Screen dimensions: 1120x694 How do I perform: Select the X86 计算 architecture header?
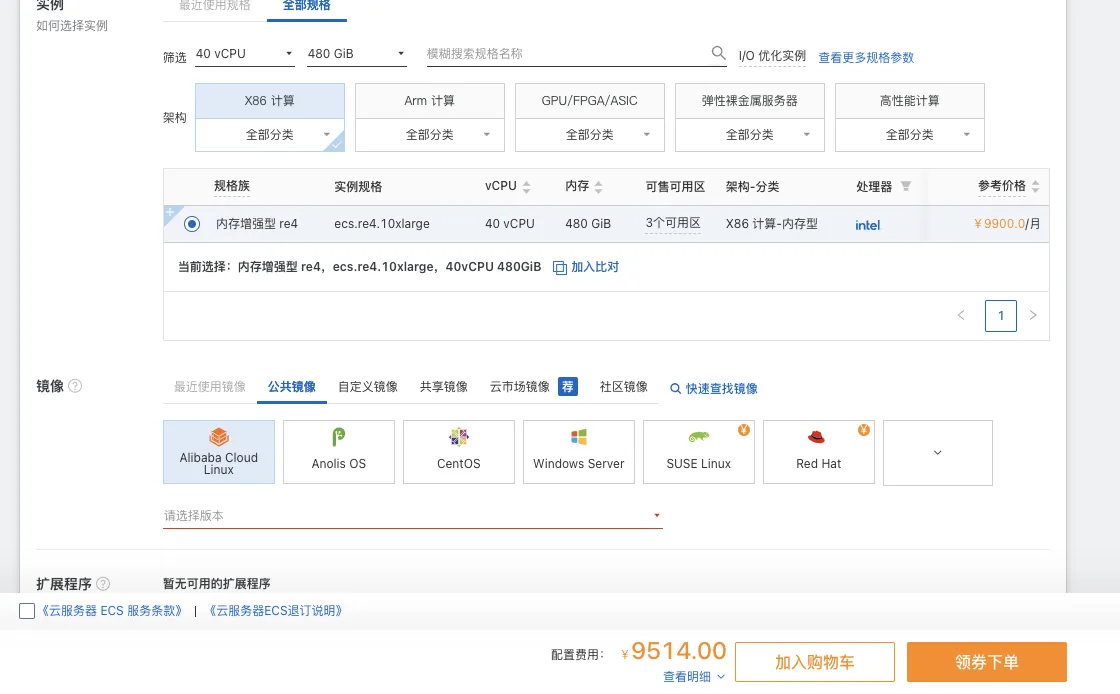(270, 101)
